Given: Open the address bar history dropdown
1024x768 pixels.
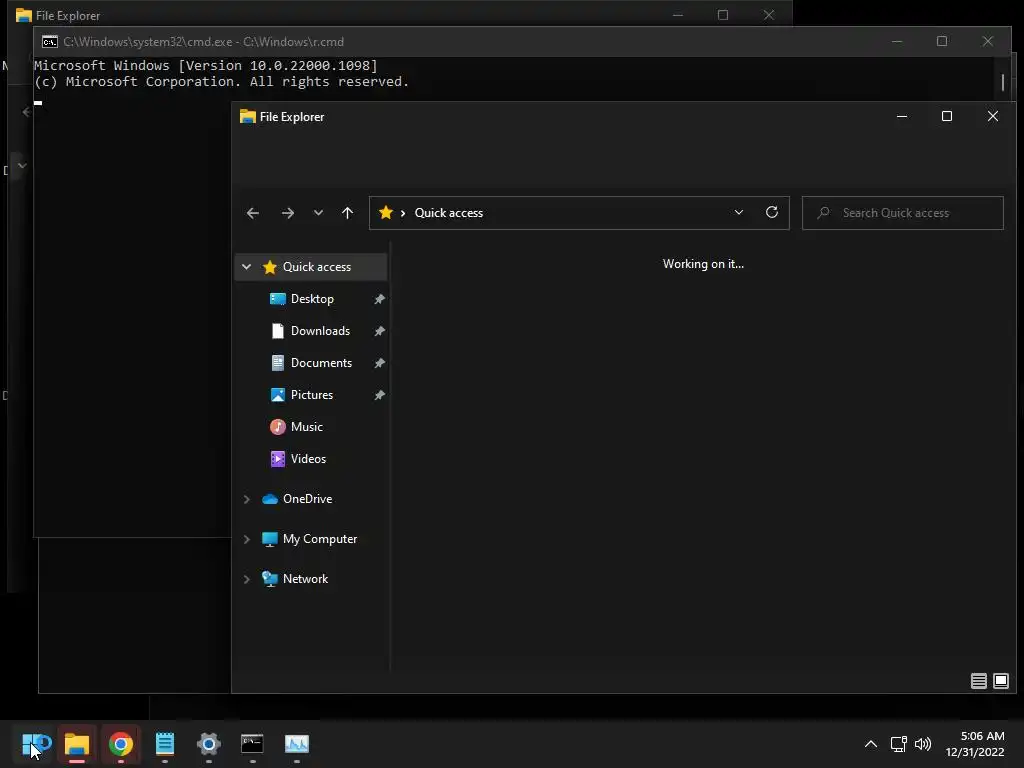Looking at the screenshot, I should tap(739, 213).
